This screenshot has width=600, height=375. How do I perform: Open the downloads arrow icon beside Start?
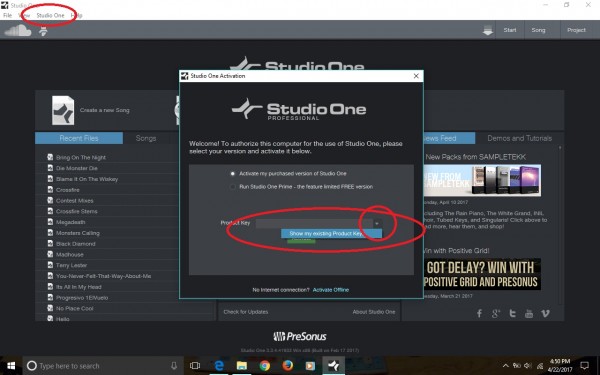pyautogui.click(x=488, y=30)
